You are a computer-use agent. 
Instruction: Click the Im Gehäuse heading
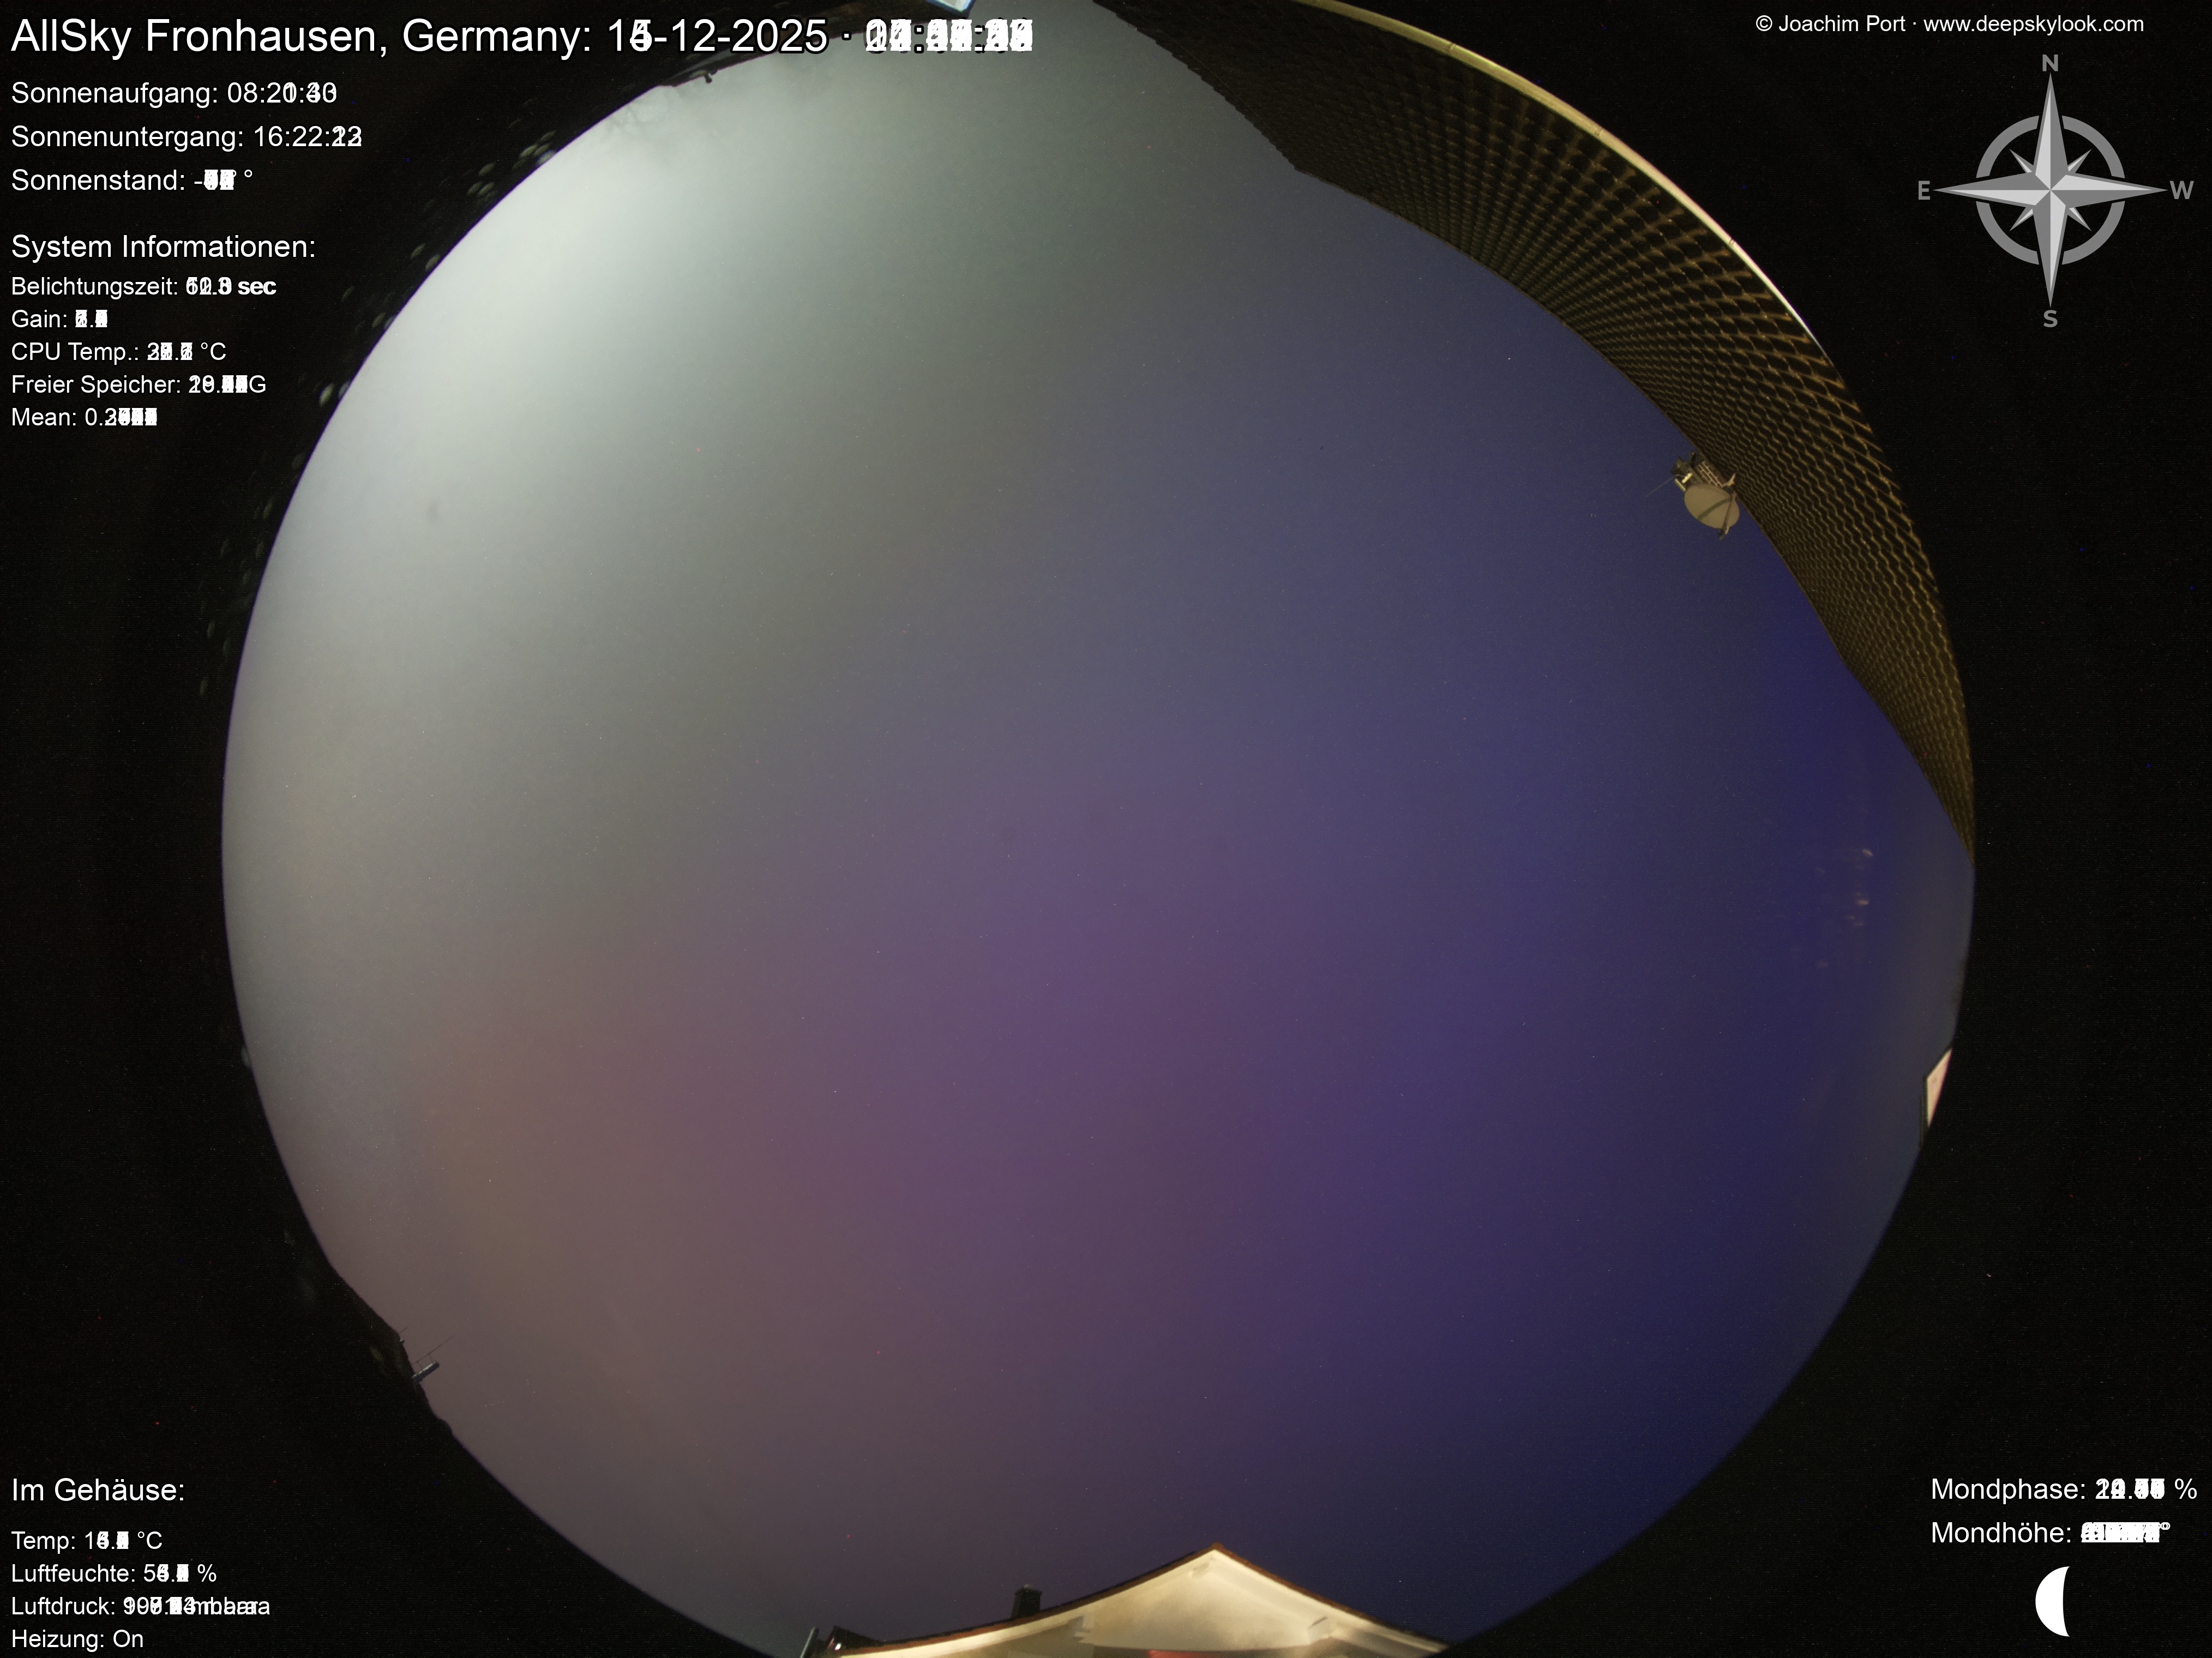point(98,1490)
